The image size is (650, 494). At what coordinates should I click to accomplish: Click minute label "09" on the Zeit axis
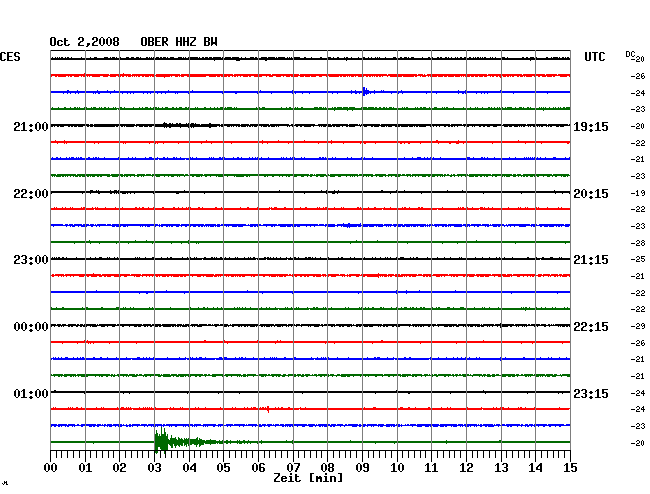[x=362, y=468]
